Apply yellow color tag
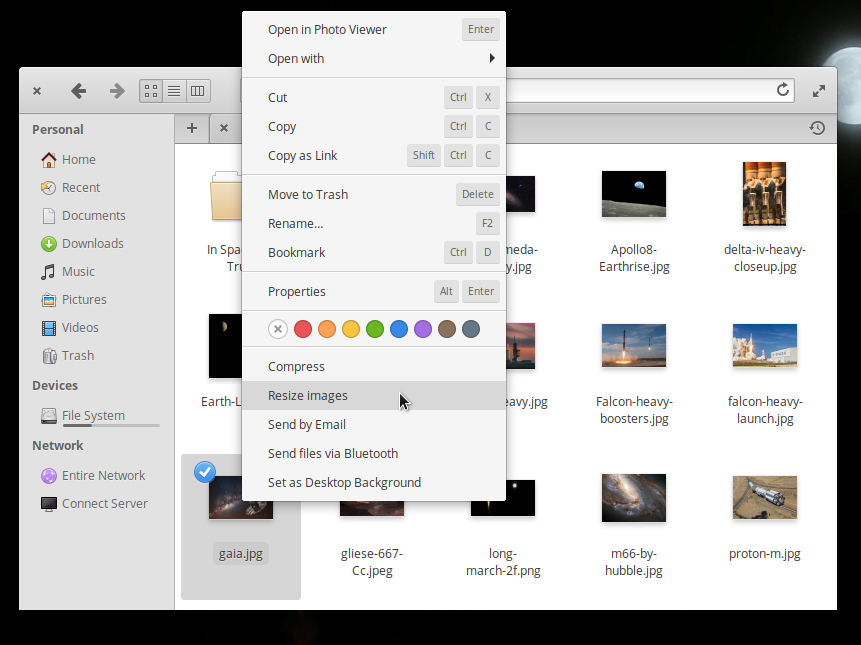The width and height of the screenshot is (861, 645). (351, 329)
